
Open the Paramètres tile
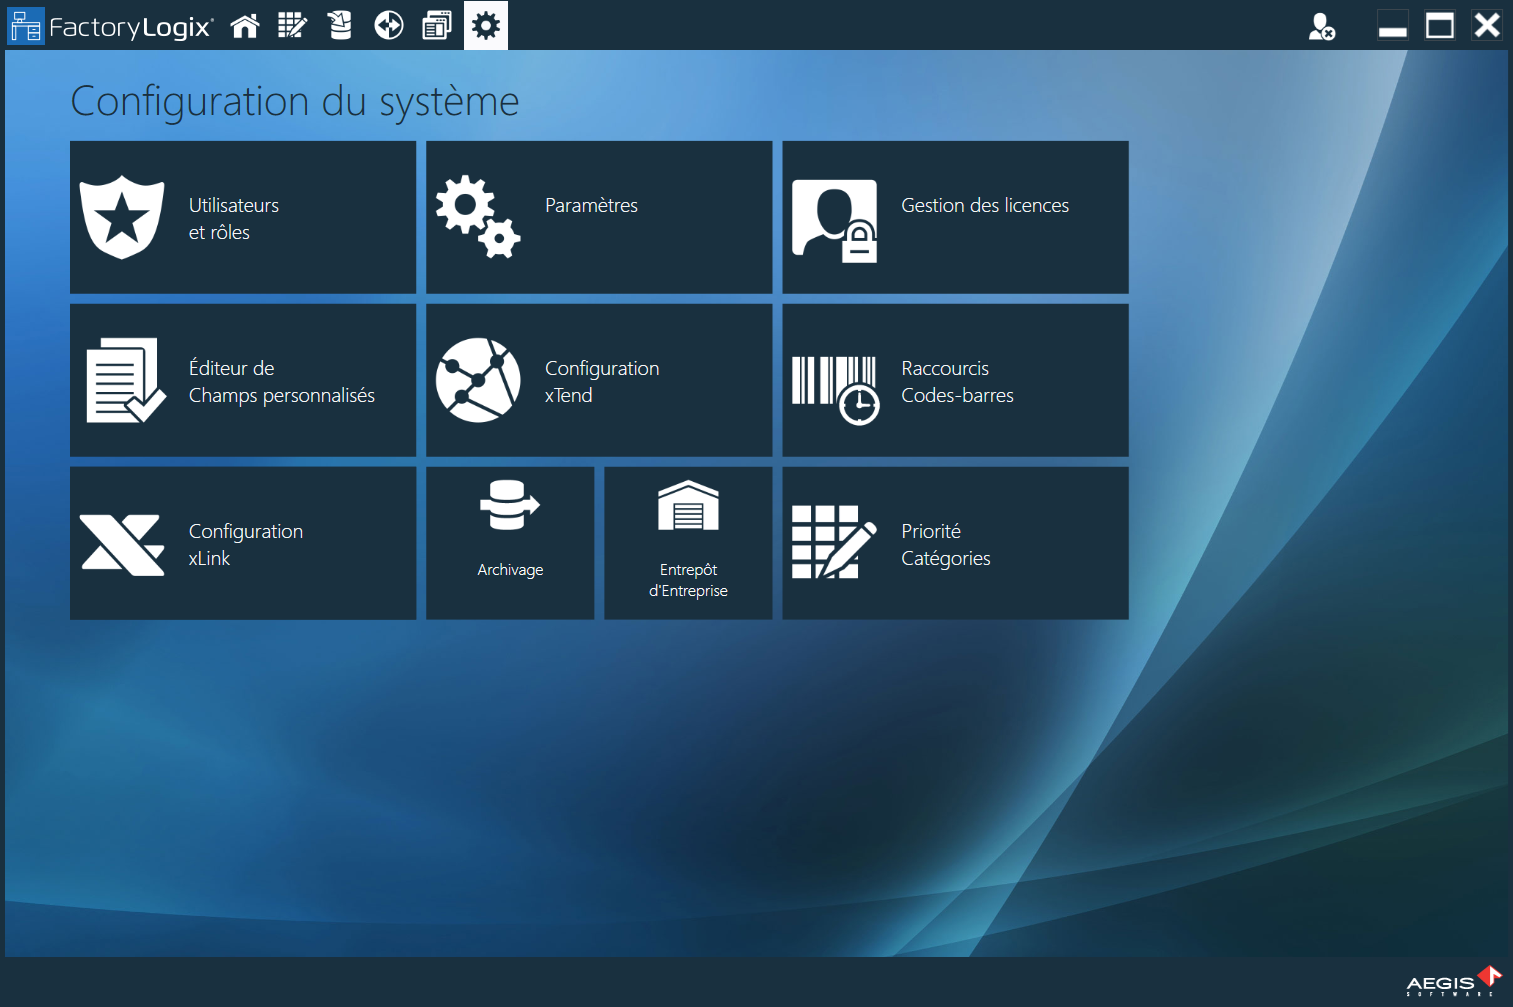click(x=598, y=217)
